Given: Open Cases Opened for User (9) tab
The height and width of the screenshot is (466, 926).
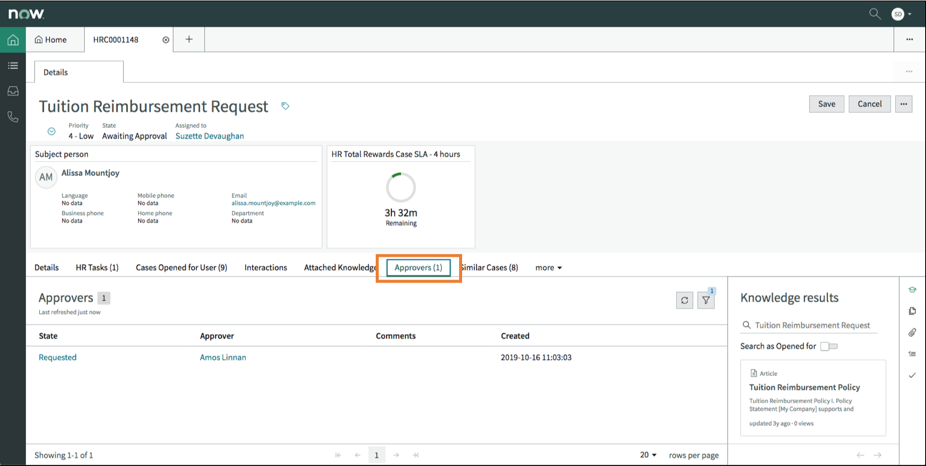Looking at the screenshot, I should (181, 268).
